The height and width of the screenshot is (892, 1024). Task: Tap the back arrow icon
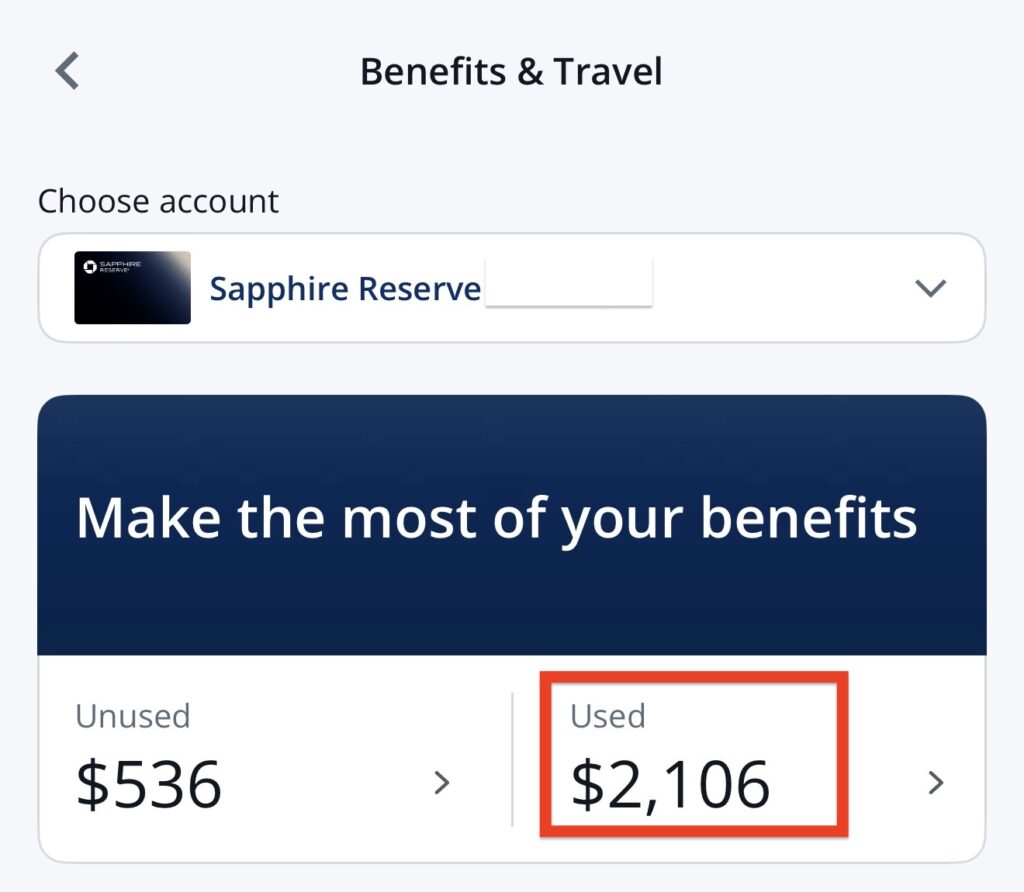67,72
